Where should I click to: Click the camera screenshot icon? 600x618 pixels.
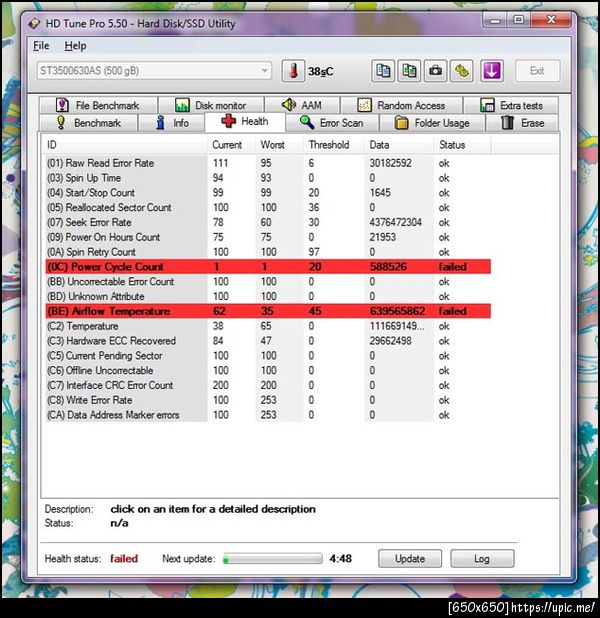point(435,71)
